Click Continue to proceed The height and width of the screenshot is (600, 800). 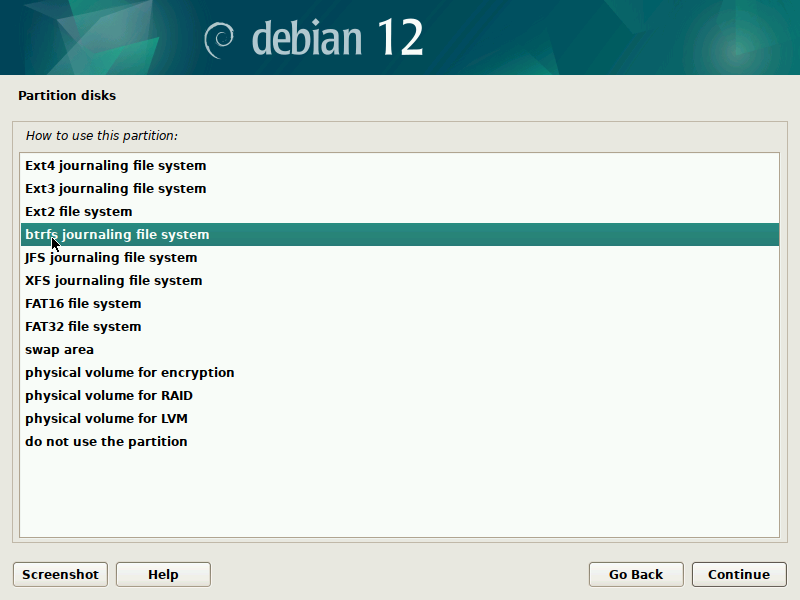click(739, 574)
